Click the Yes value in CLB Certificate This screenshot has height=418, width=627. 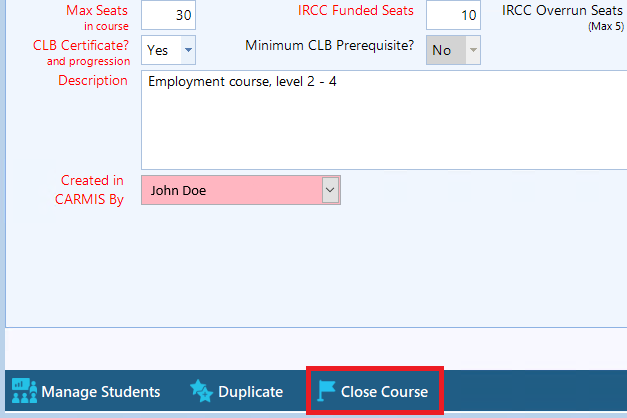(158, 50)
